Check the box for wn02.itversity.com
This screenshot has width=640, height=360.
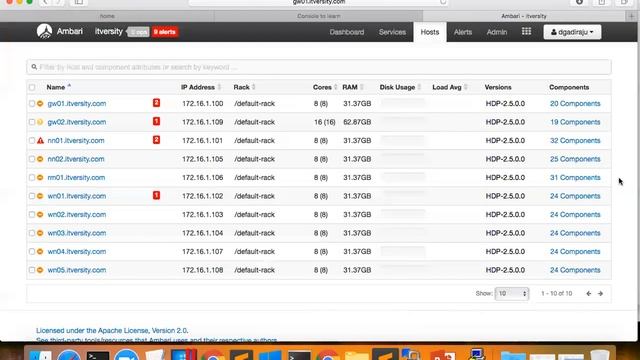(32, 215)
